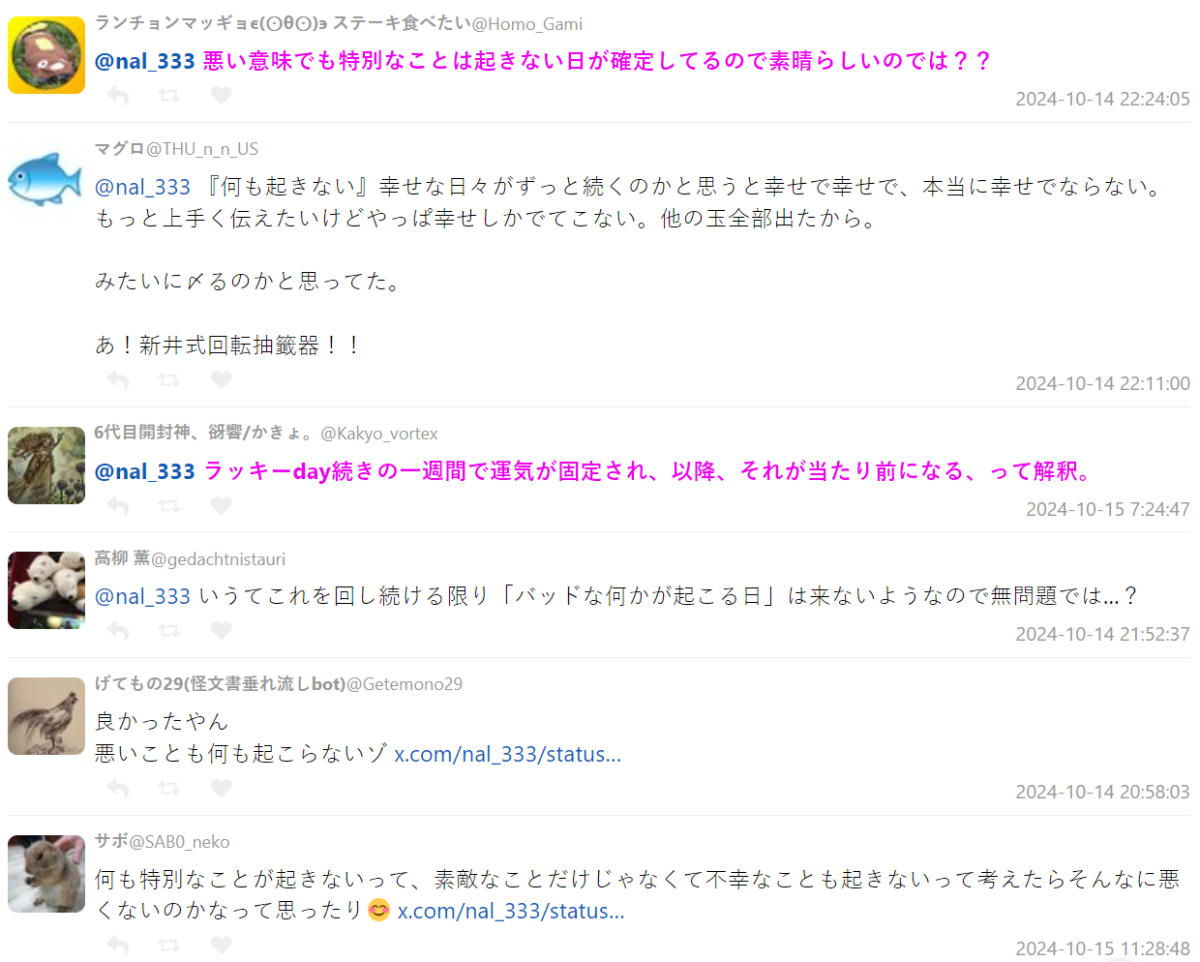The image size is (1200, 962).
Task: Reply to げてもの29's tweet
Action: coord(117,789)
